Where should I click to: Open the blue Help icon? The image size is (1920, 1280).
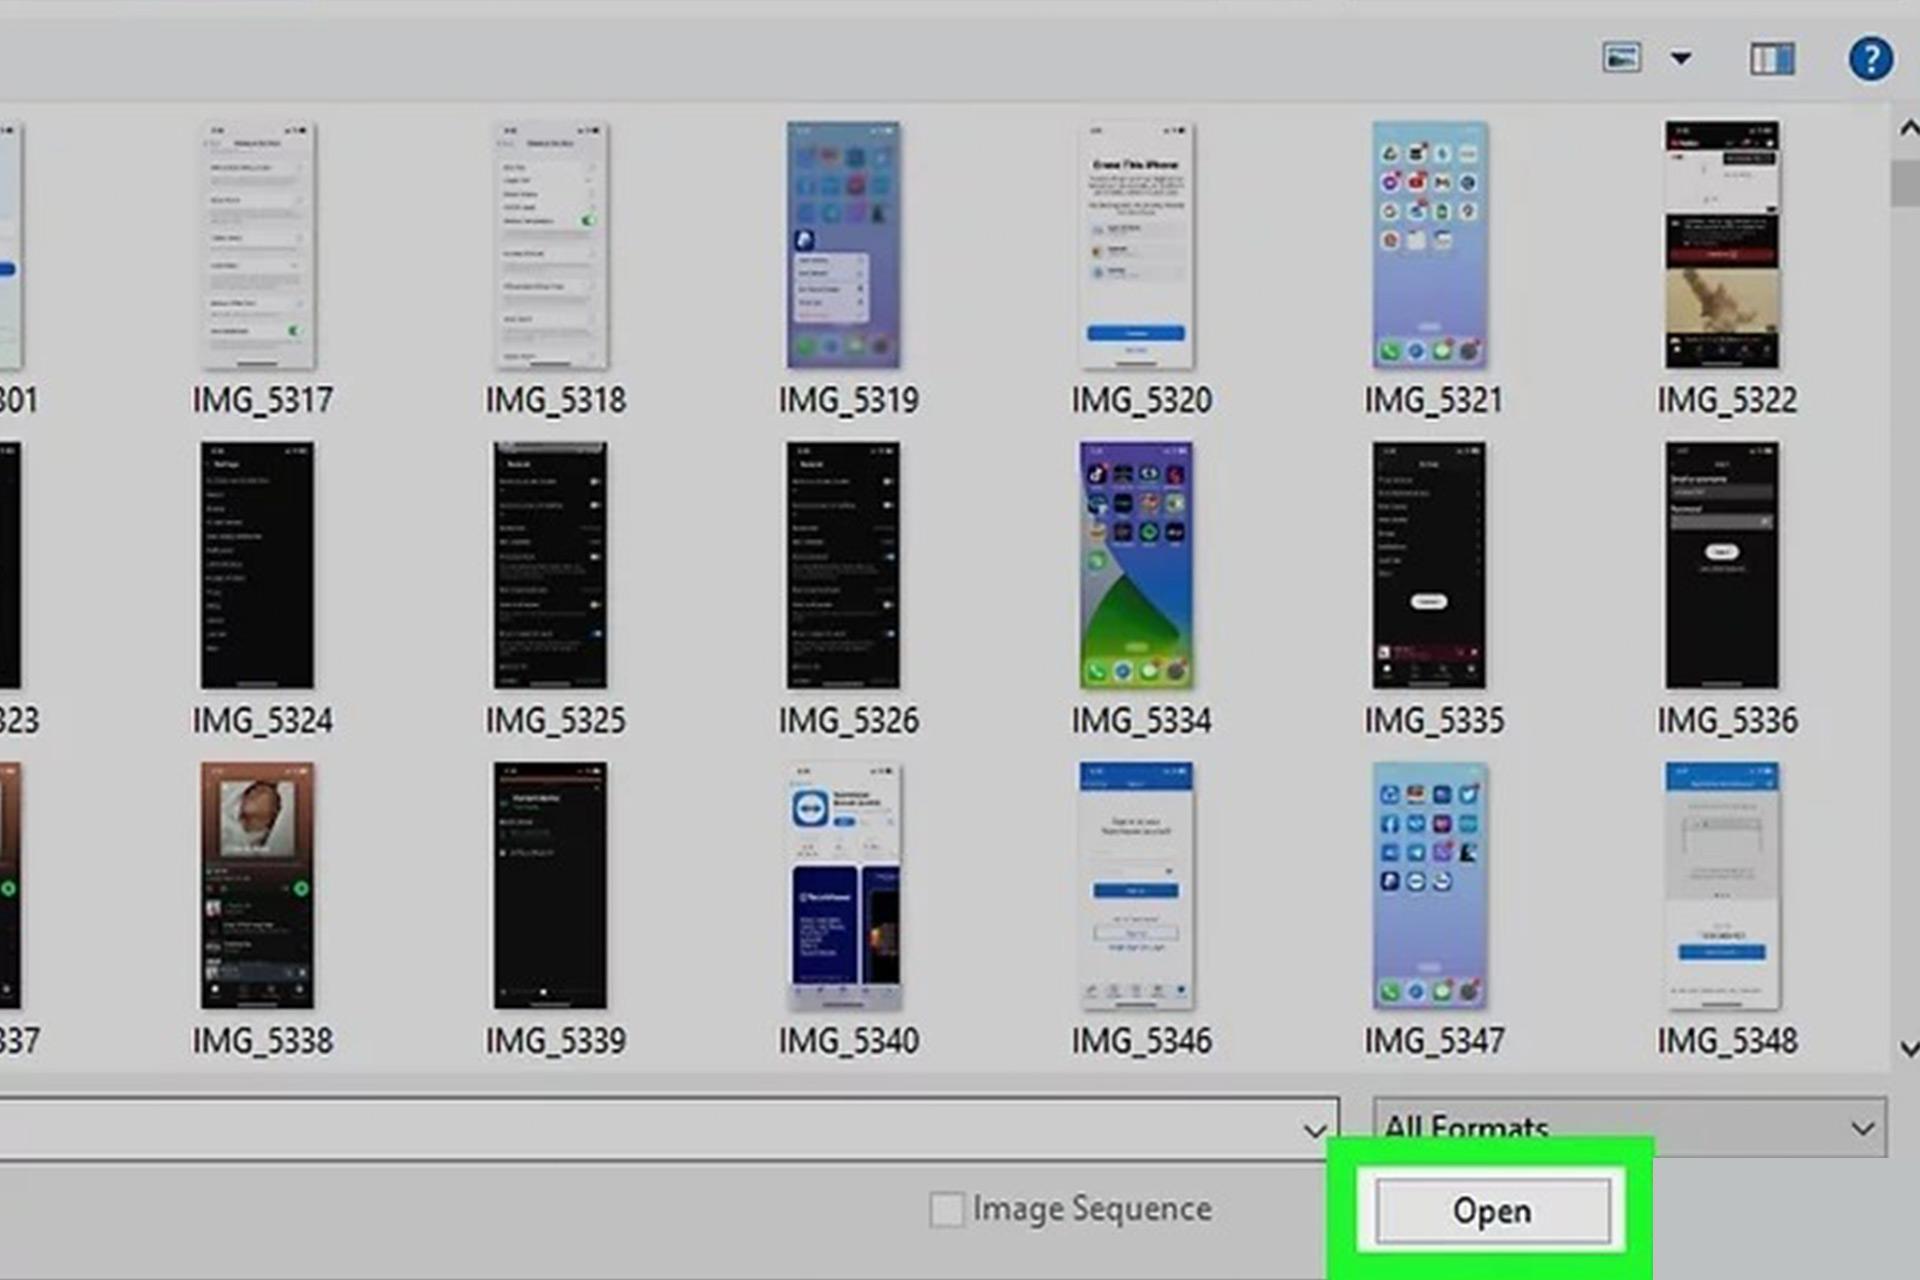pyautogui.click(x=1870, y=58)
